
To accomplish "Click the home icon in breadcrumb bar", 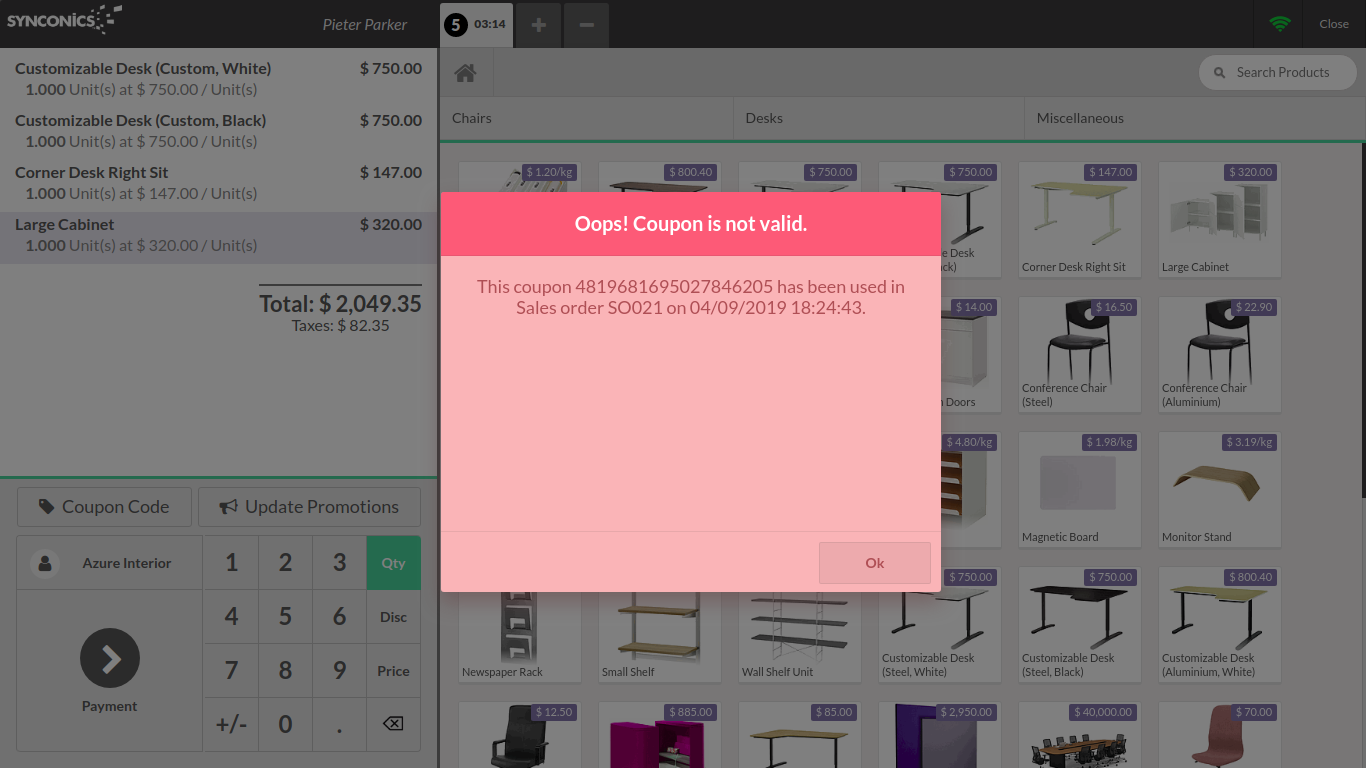I will point(465,73).
